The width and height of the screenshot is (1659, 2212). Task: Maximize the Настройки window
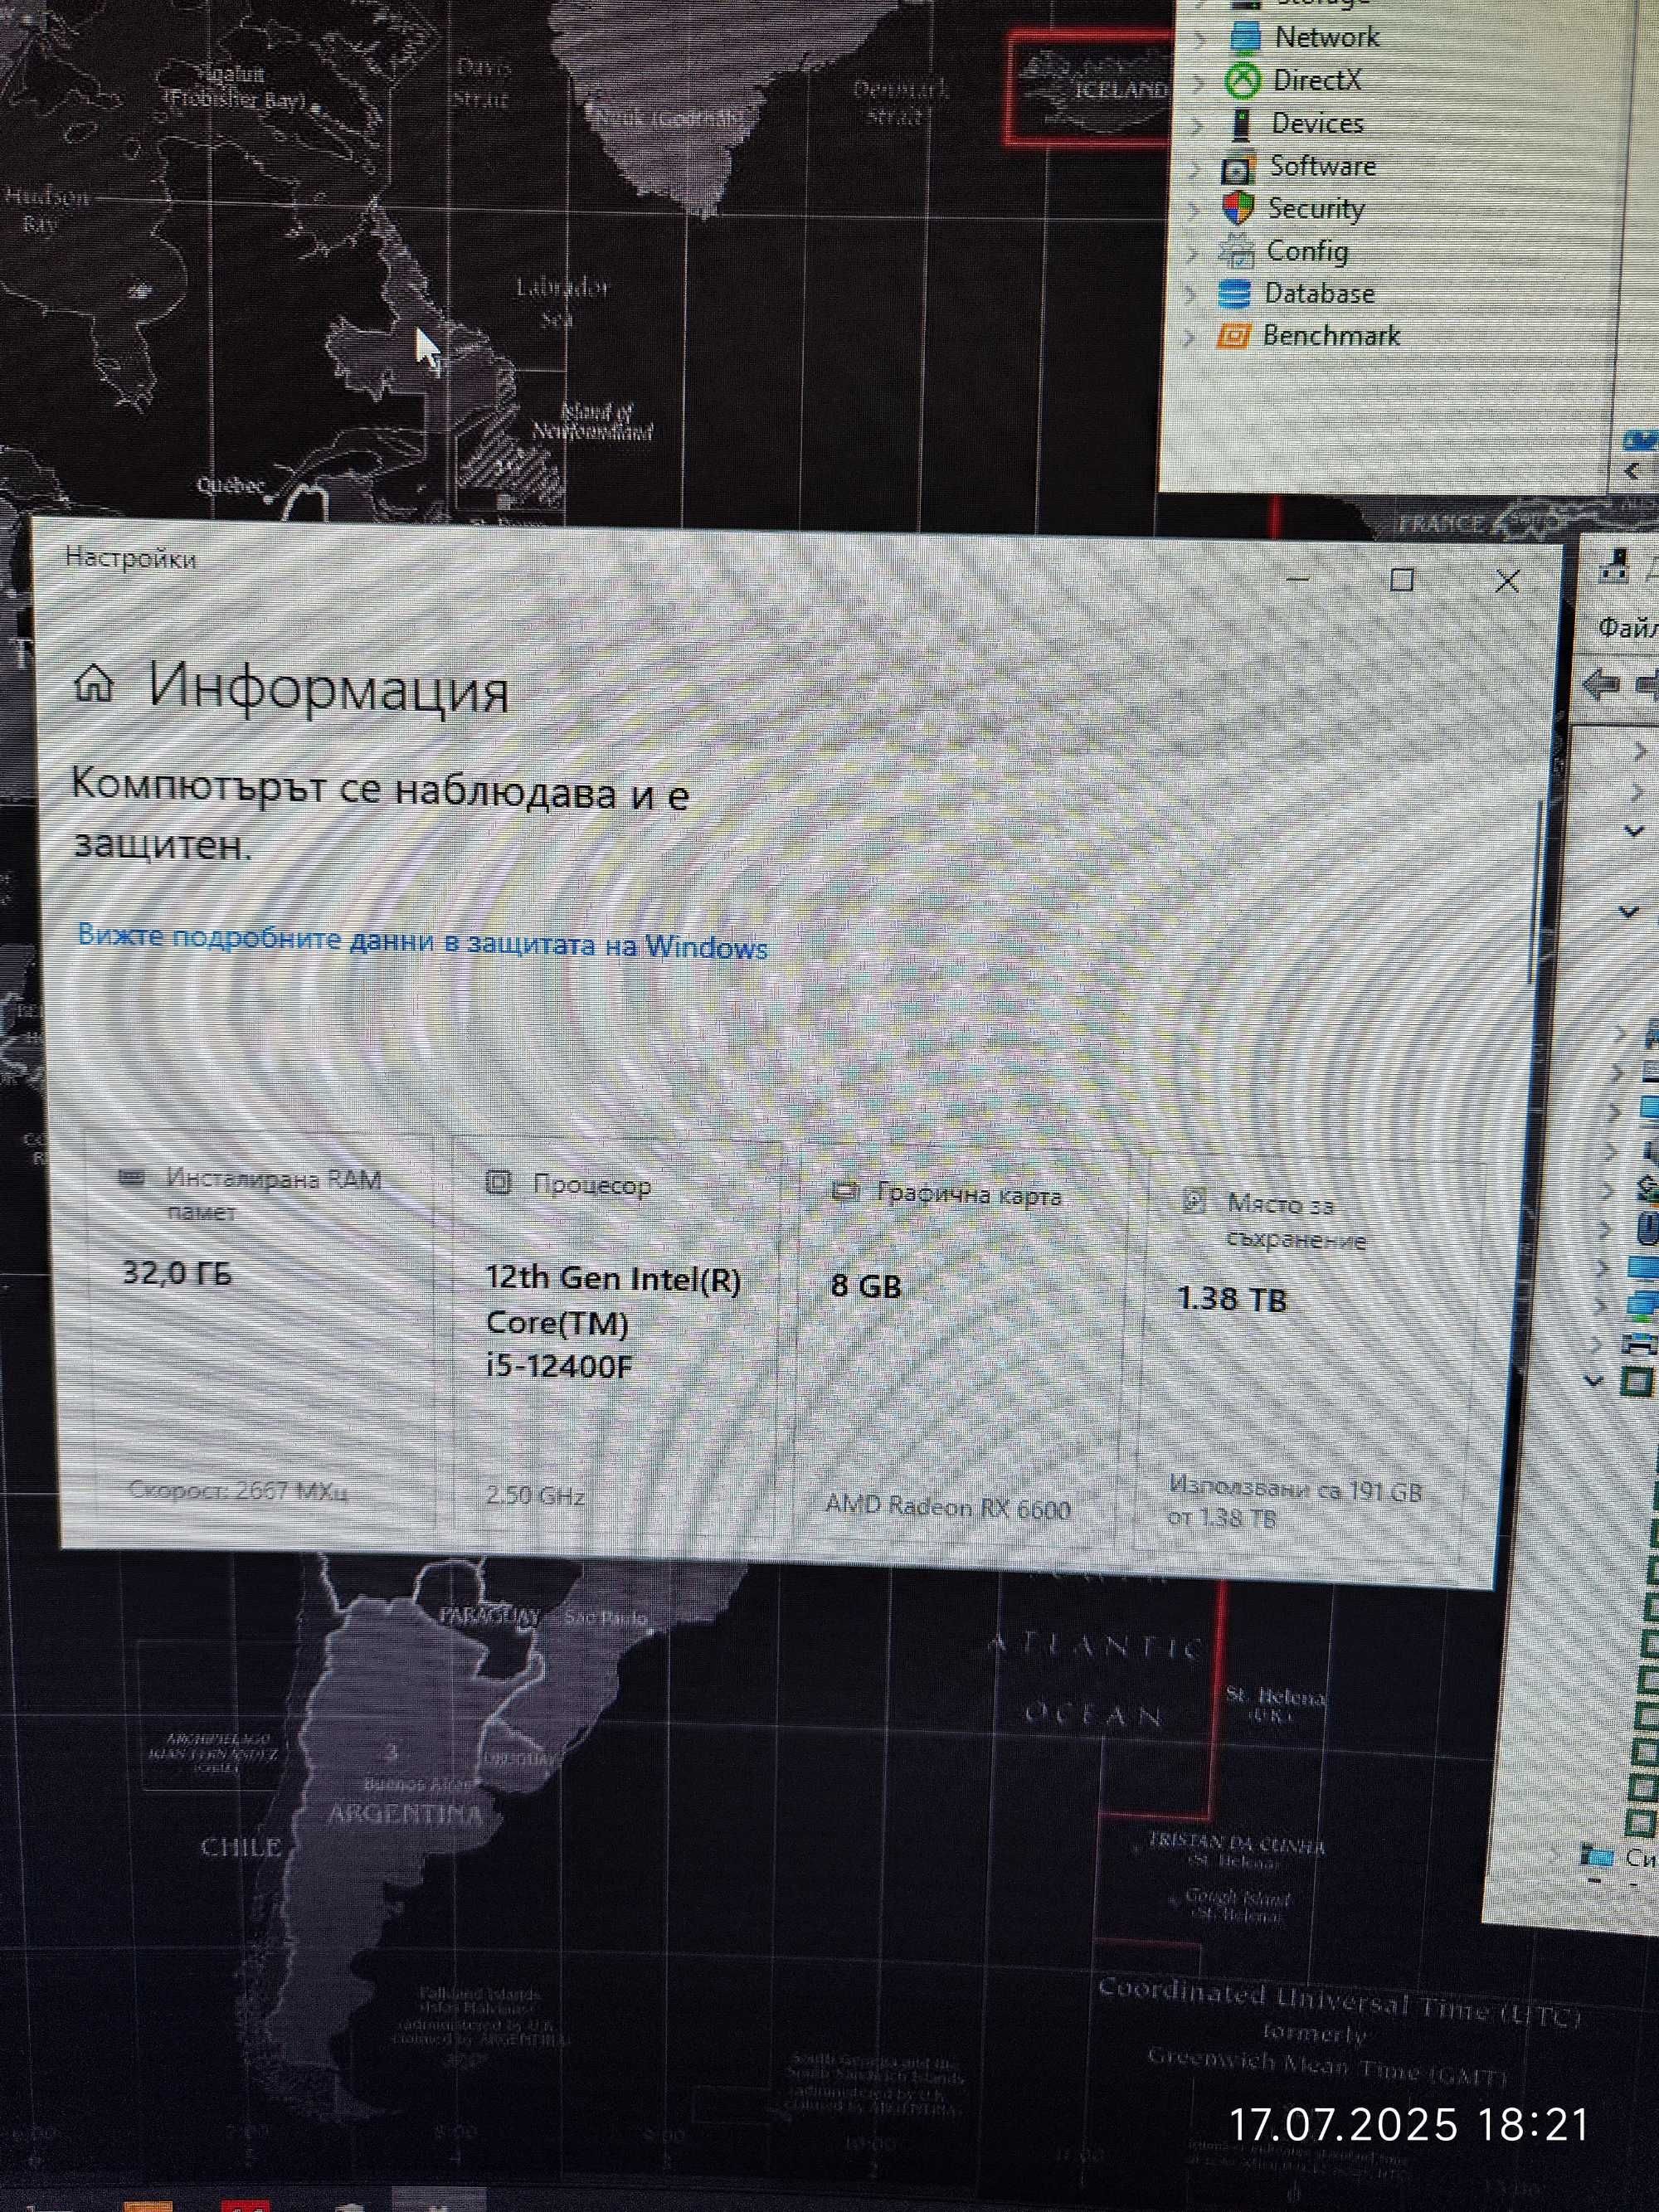[x=1402, y=580]
